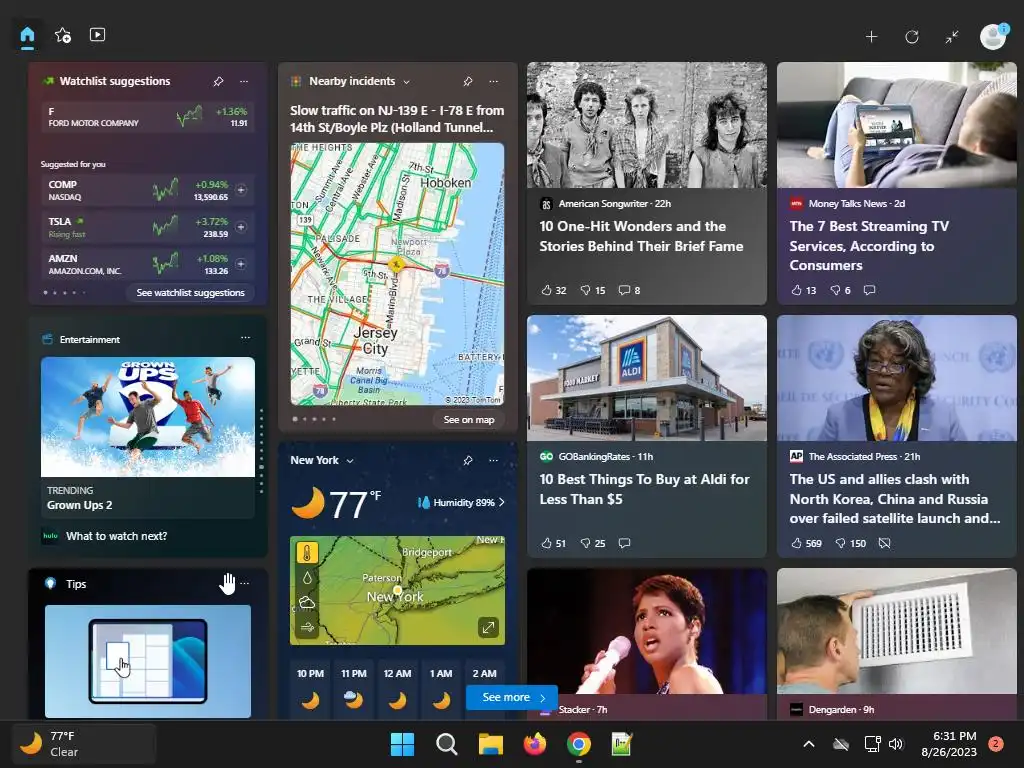
Task: Open more options for the Tips widget
Action: coord(244,583)
